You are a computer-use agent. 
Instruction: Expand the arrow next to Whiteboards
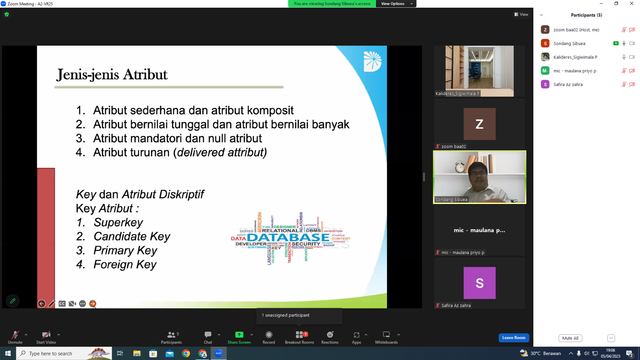(x=398, y=335)
